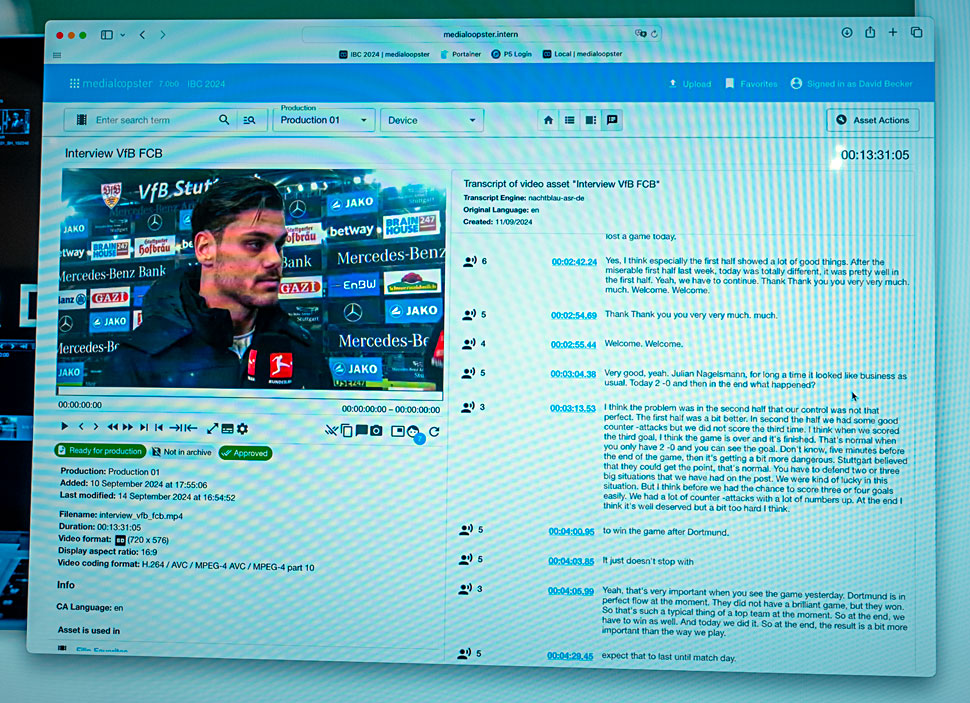This screenshot has height=703, width=970.
Task: Jump to the start of clip
Action: tap(159, 427)
